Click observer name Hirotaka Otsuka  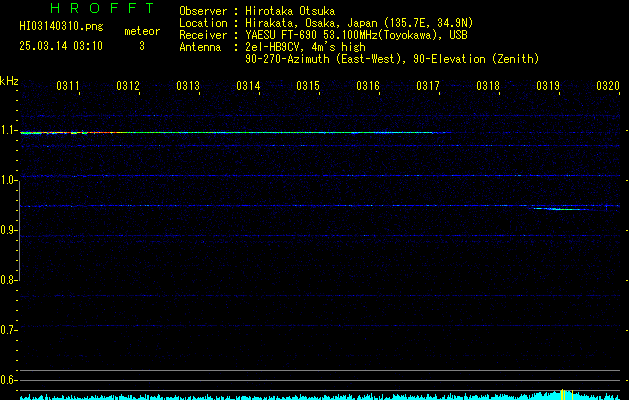(x=290, y=11)
